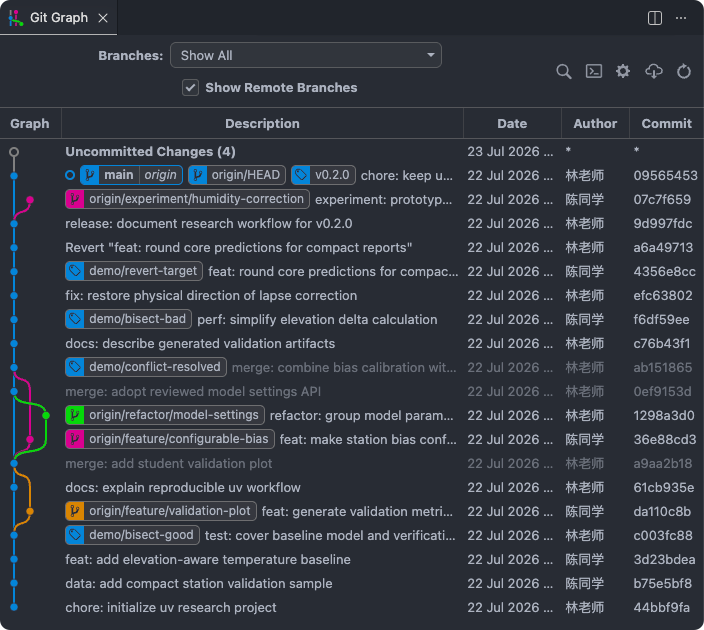Image resolution: width=704 pixels, height=630 pixels.
Task: Click the demo/bisect-bad tag
Action: pos(128,319)
